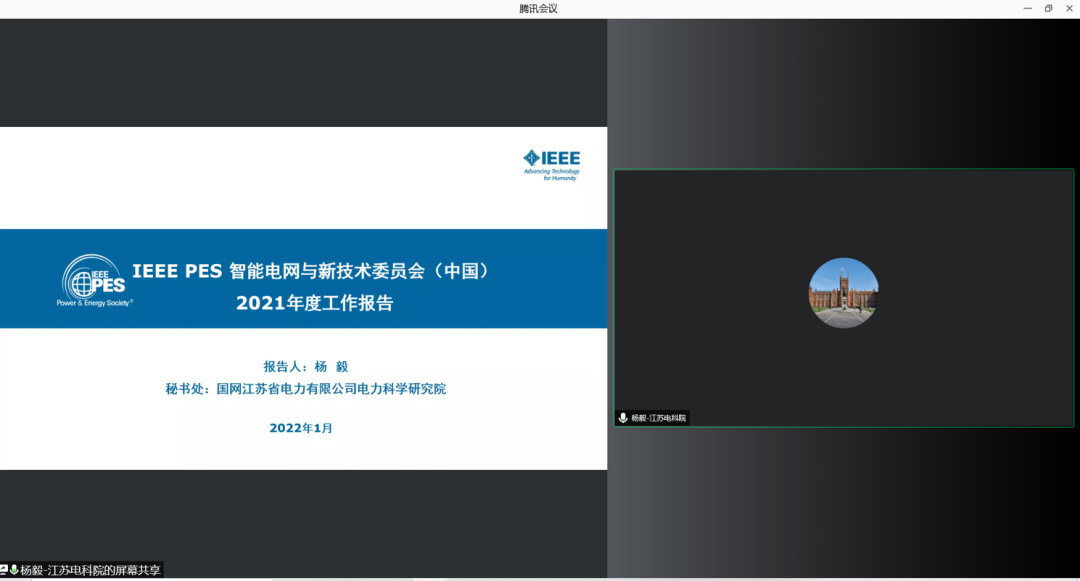Click the 2022年1月 date on the slide

(x=301, y=428)
